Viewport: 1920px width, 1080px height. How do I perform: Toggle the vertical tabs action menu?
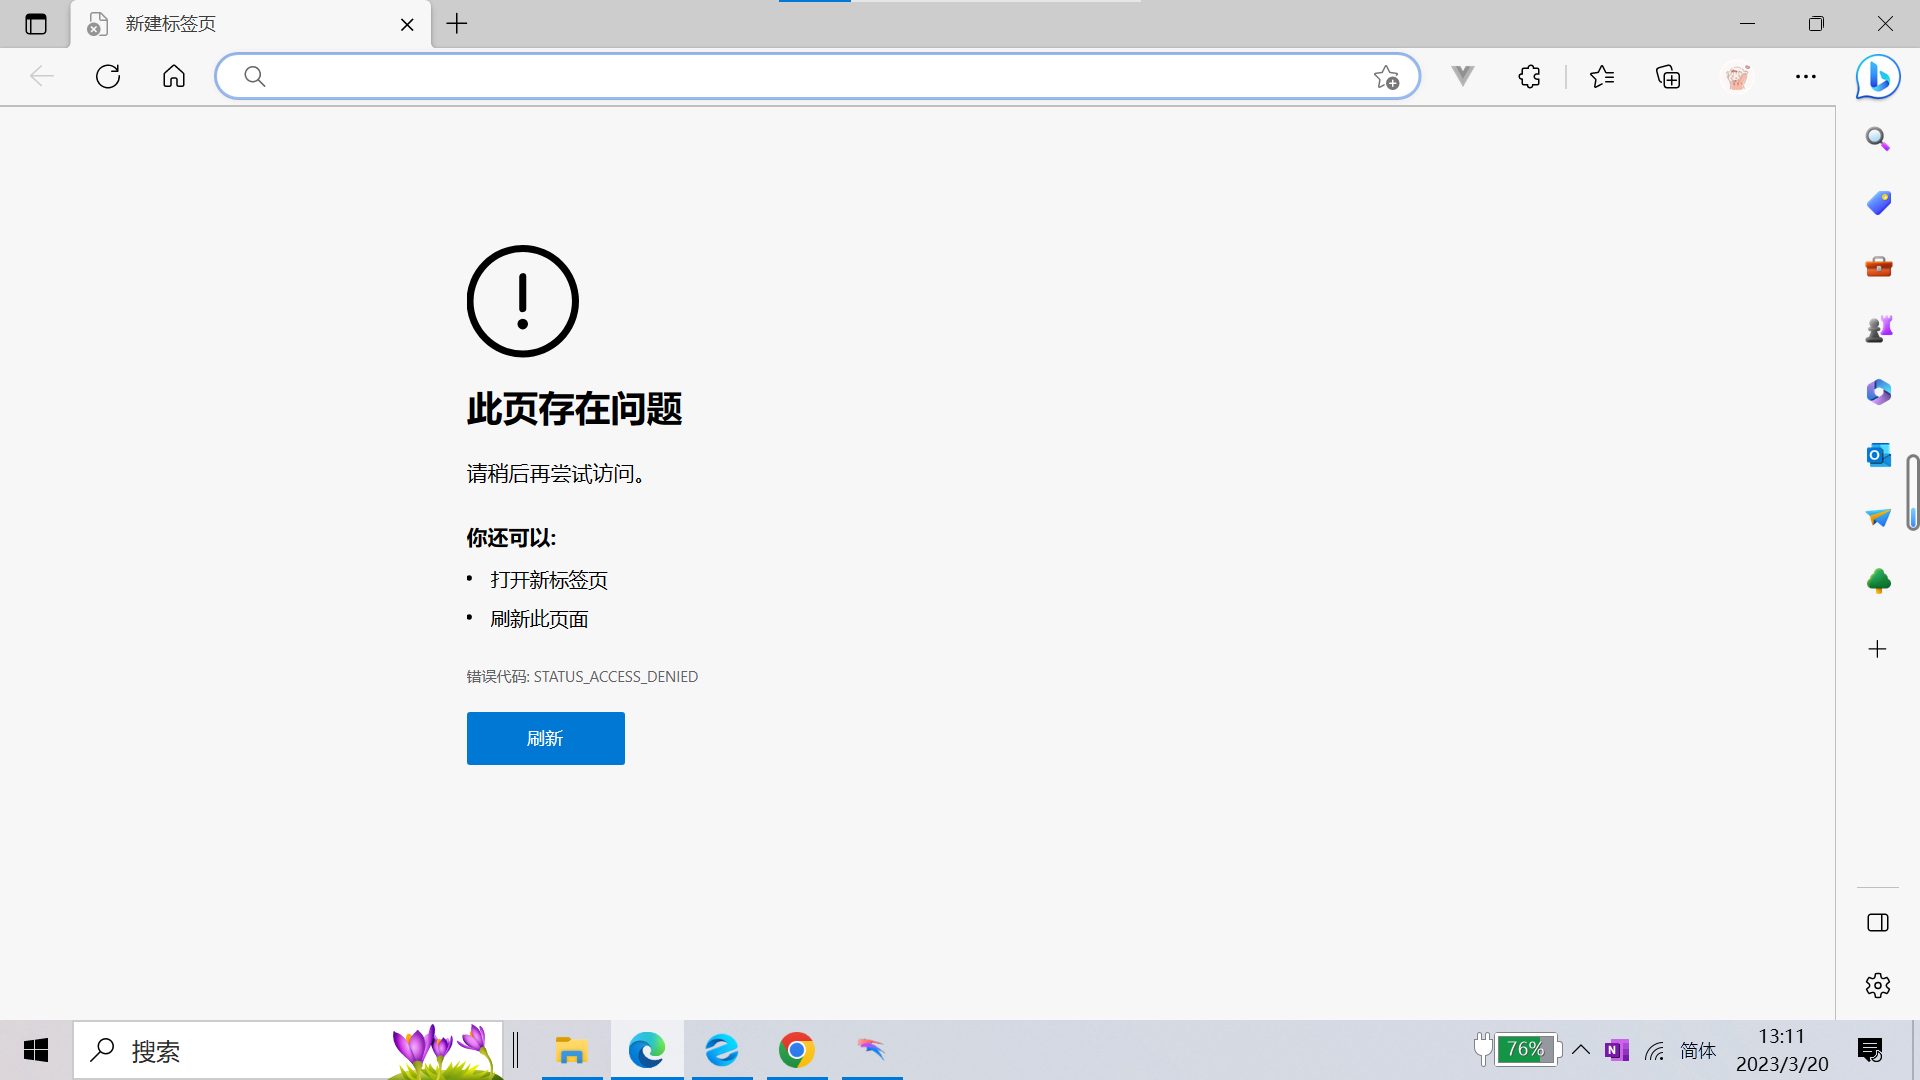[36, 24]
